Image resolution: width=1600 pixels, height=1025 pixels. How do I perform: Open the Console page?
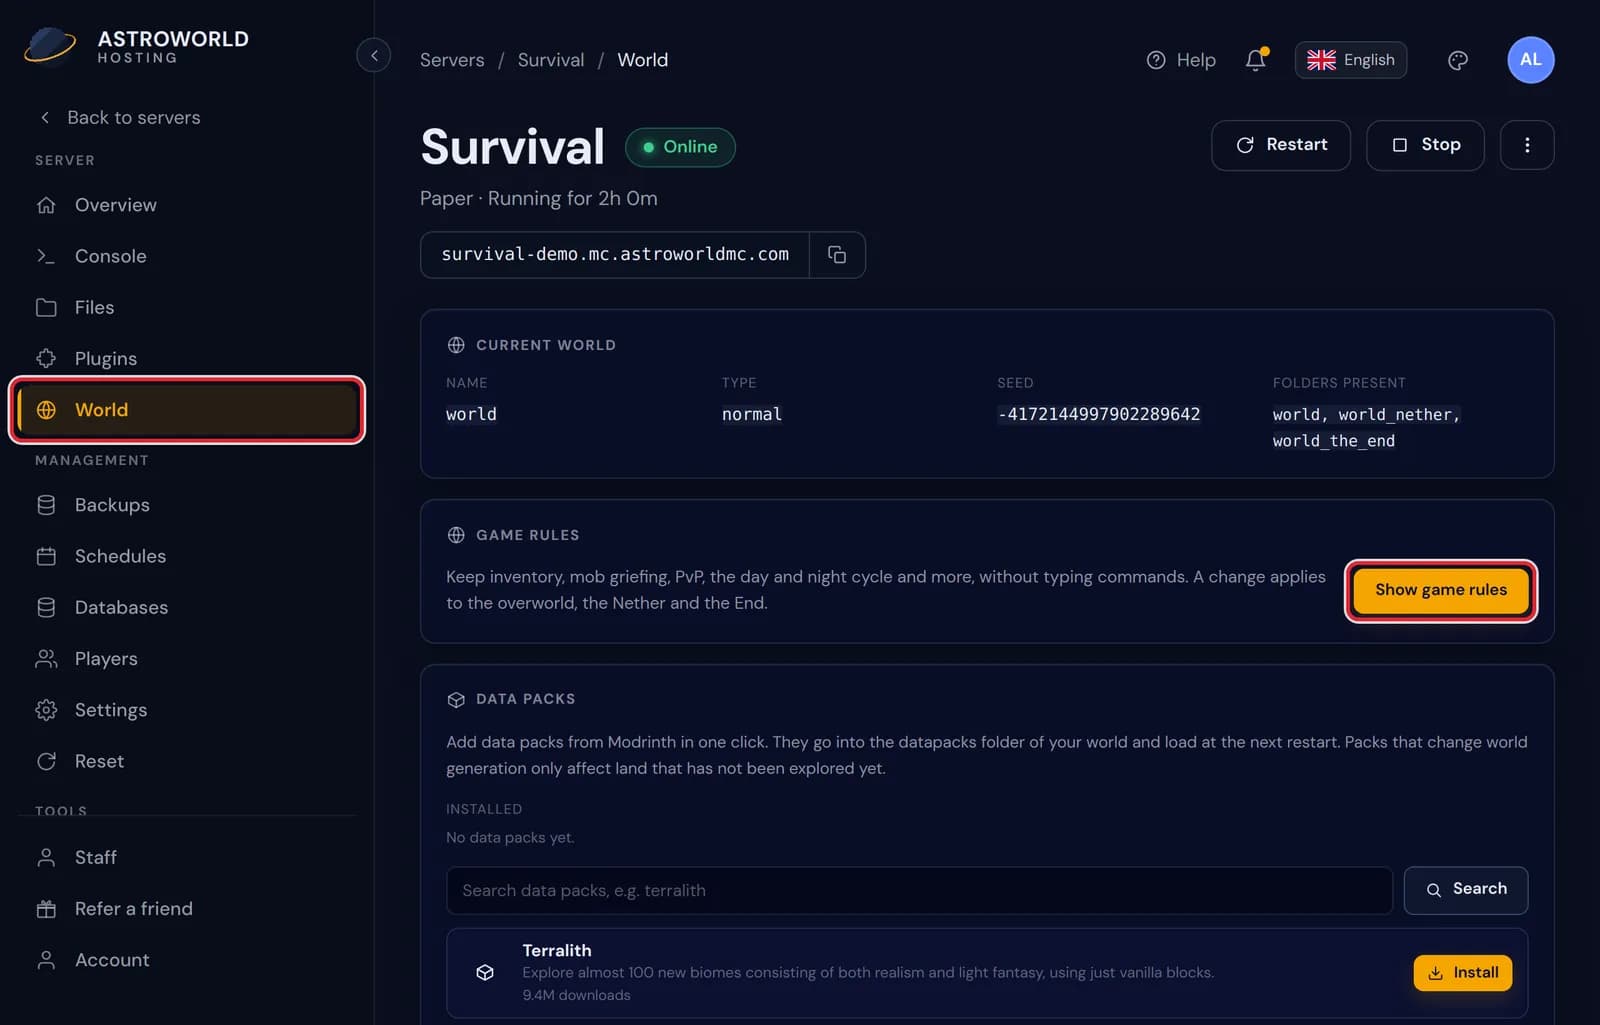click(x=186, y=256)
